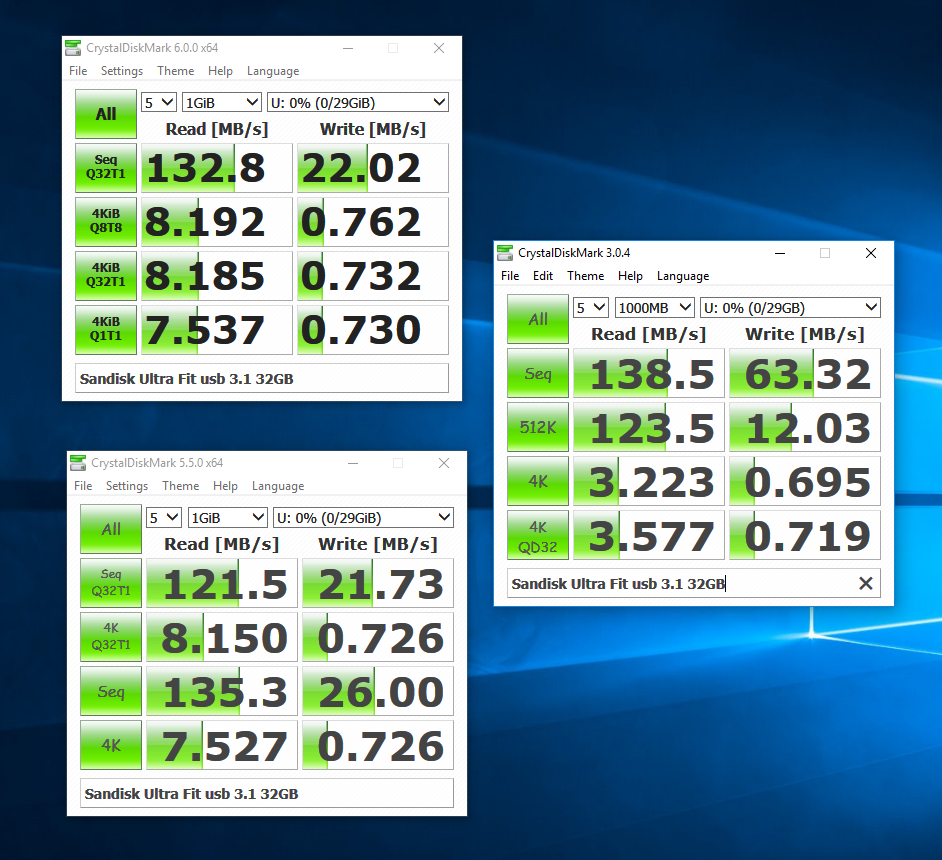Image resolution: width=942 pixels, height=860 pixels.
Task: Start 4KiB Q32T1 test in CrystalDiskMark 6.0.0
Action: (106, 276)
